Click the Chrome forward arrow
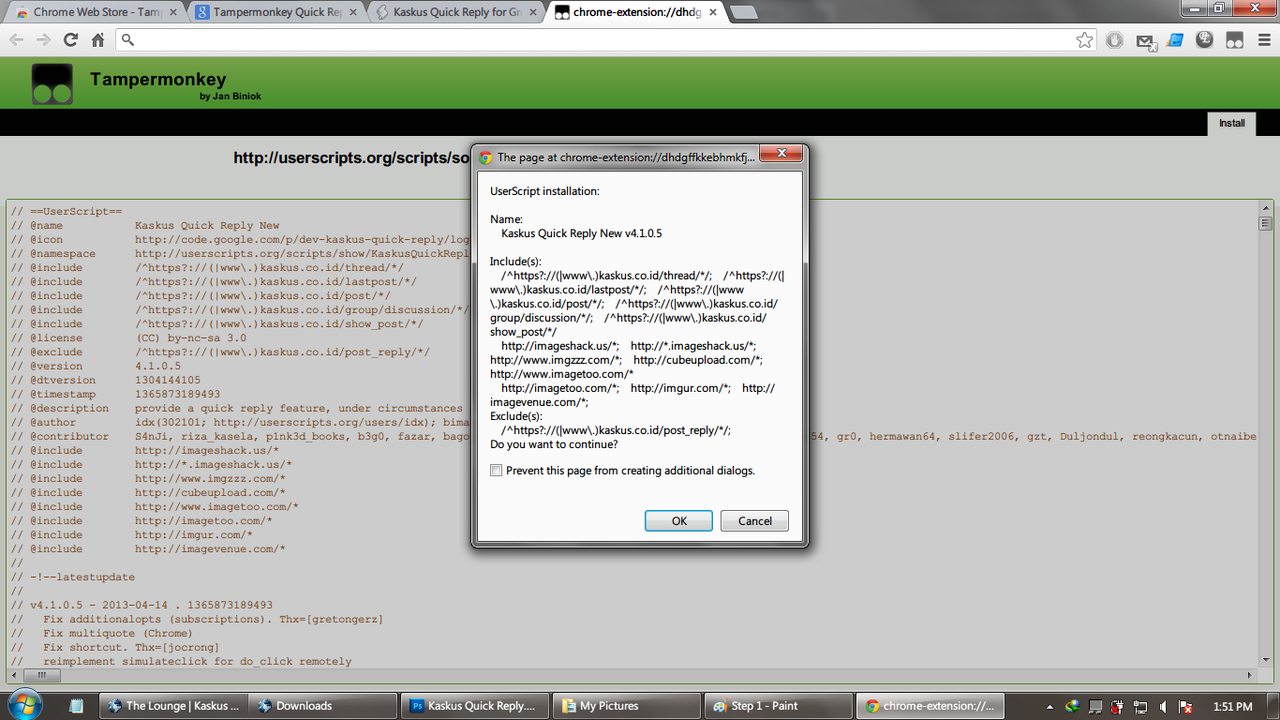The width and height of the screenshot is (1280, 720). pos(43,40)
